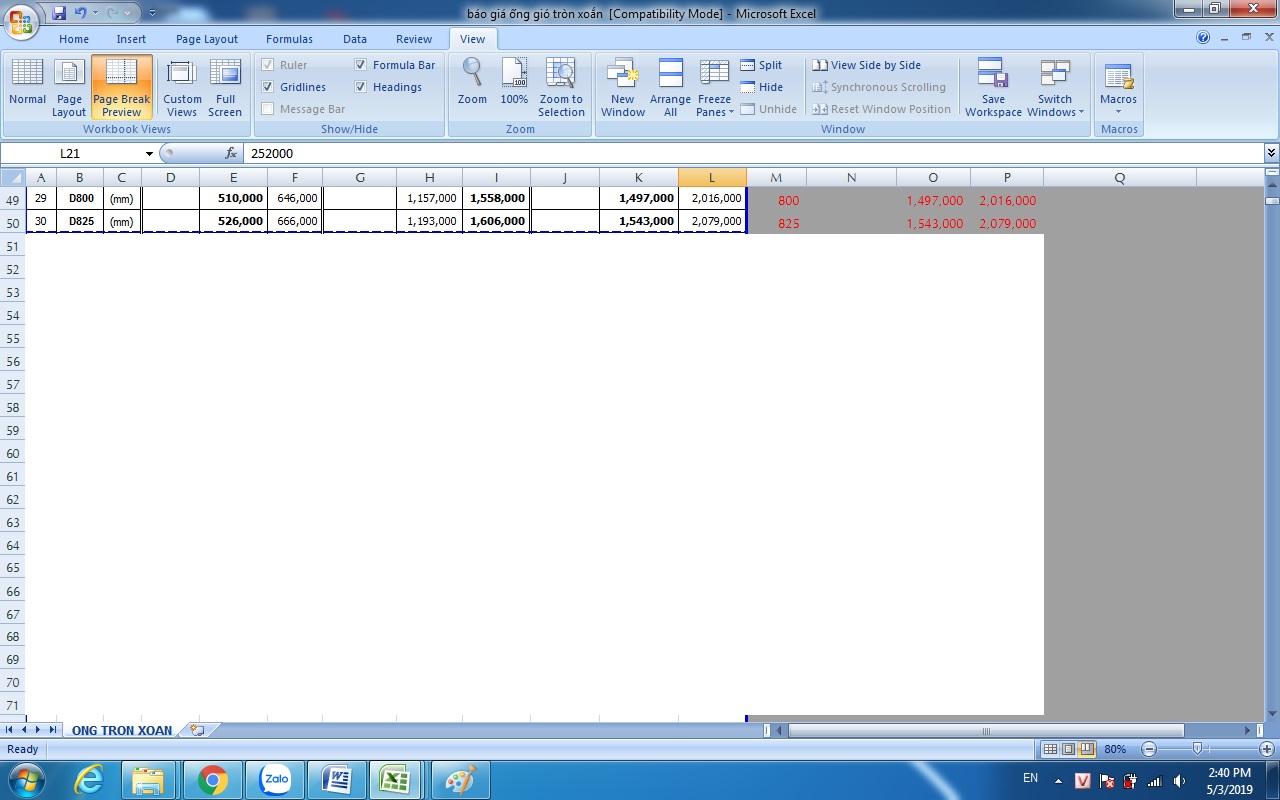Image resolution: width=1280 pixels, height=800 pixels.
Task: Click Save Workspace icon
Action: (x=993, y=74)
